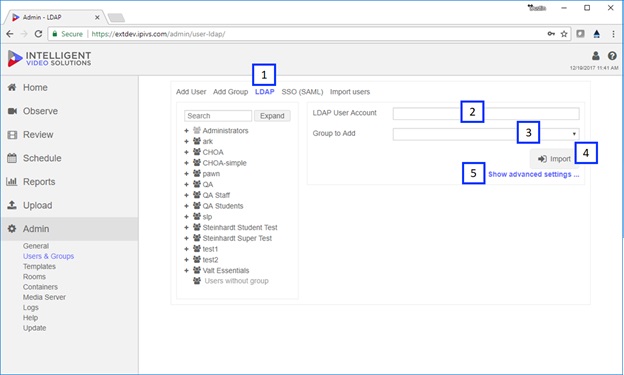Screen dimensions: 624x375
Task: Open Chrome three-dot menu
Action: [613, 34]
